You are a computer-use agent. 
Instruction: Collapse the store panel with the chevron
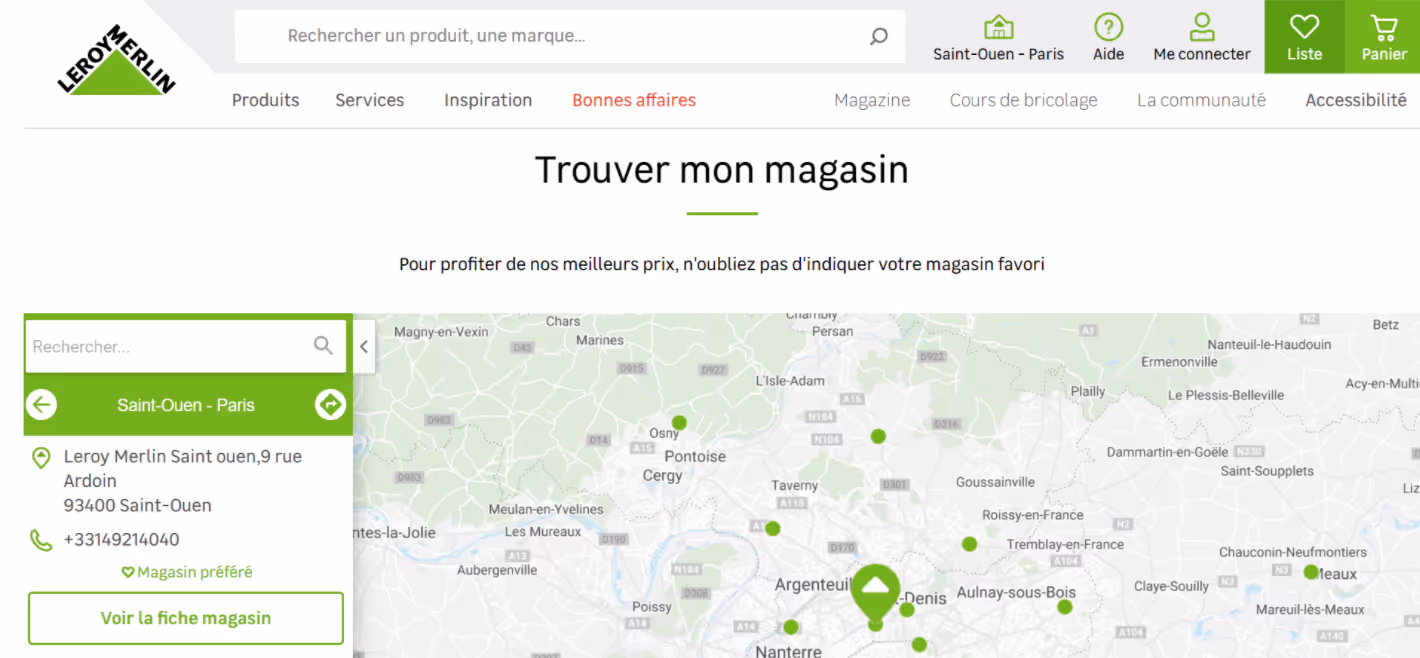coord(363,346)
